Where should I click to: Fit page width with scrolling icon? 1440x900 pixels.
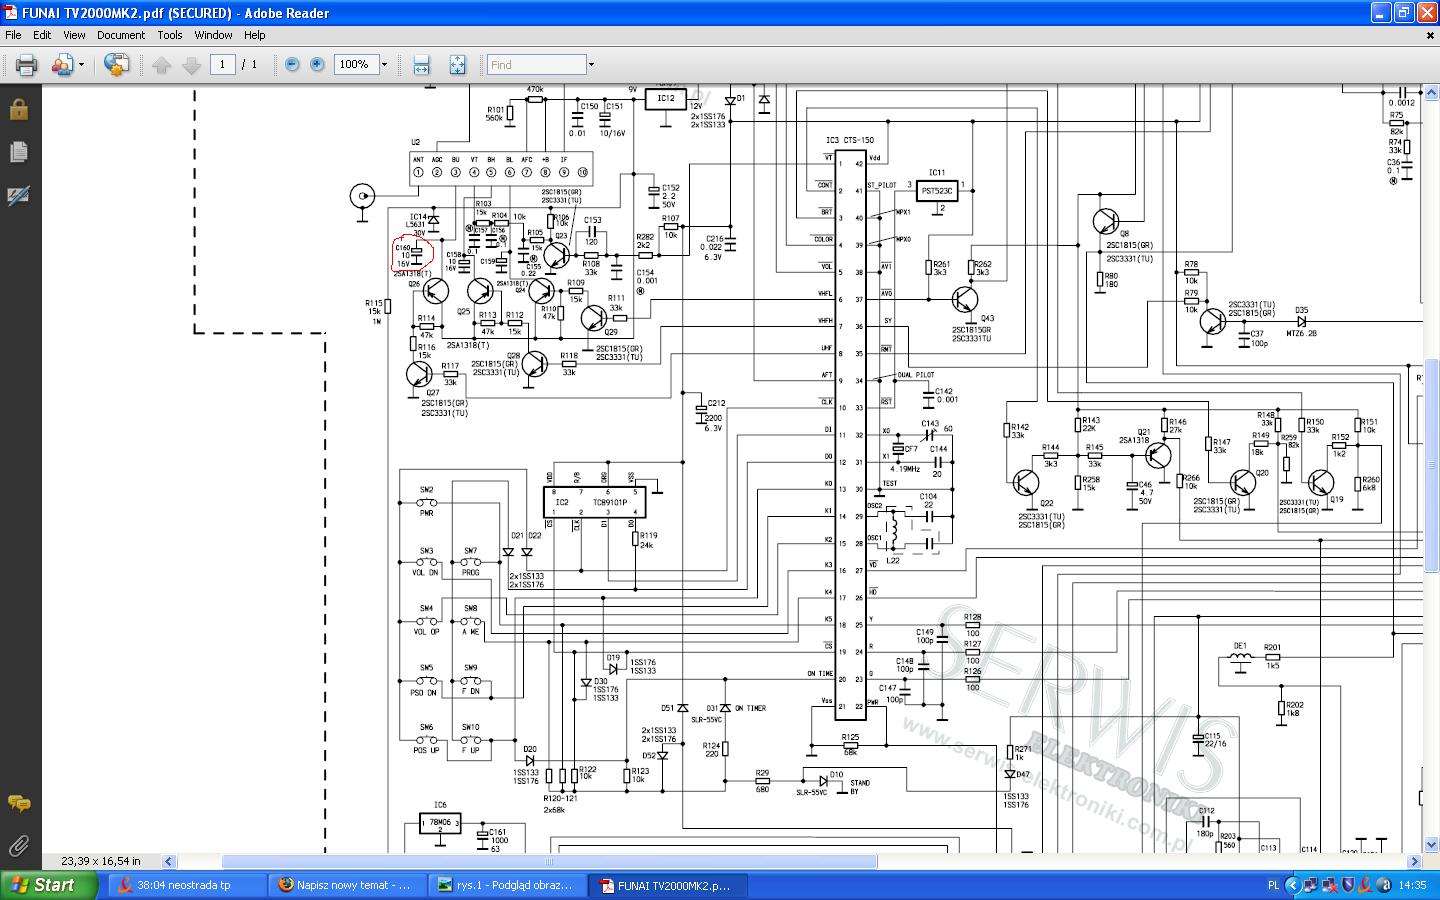pyautogui.click(x=421, y=65)
